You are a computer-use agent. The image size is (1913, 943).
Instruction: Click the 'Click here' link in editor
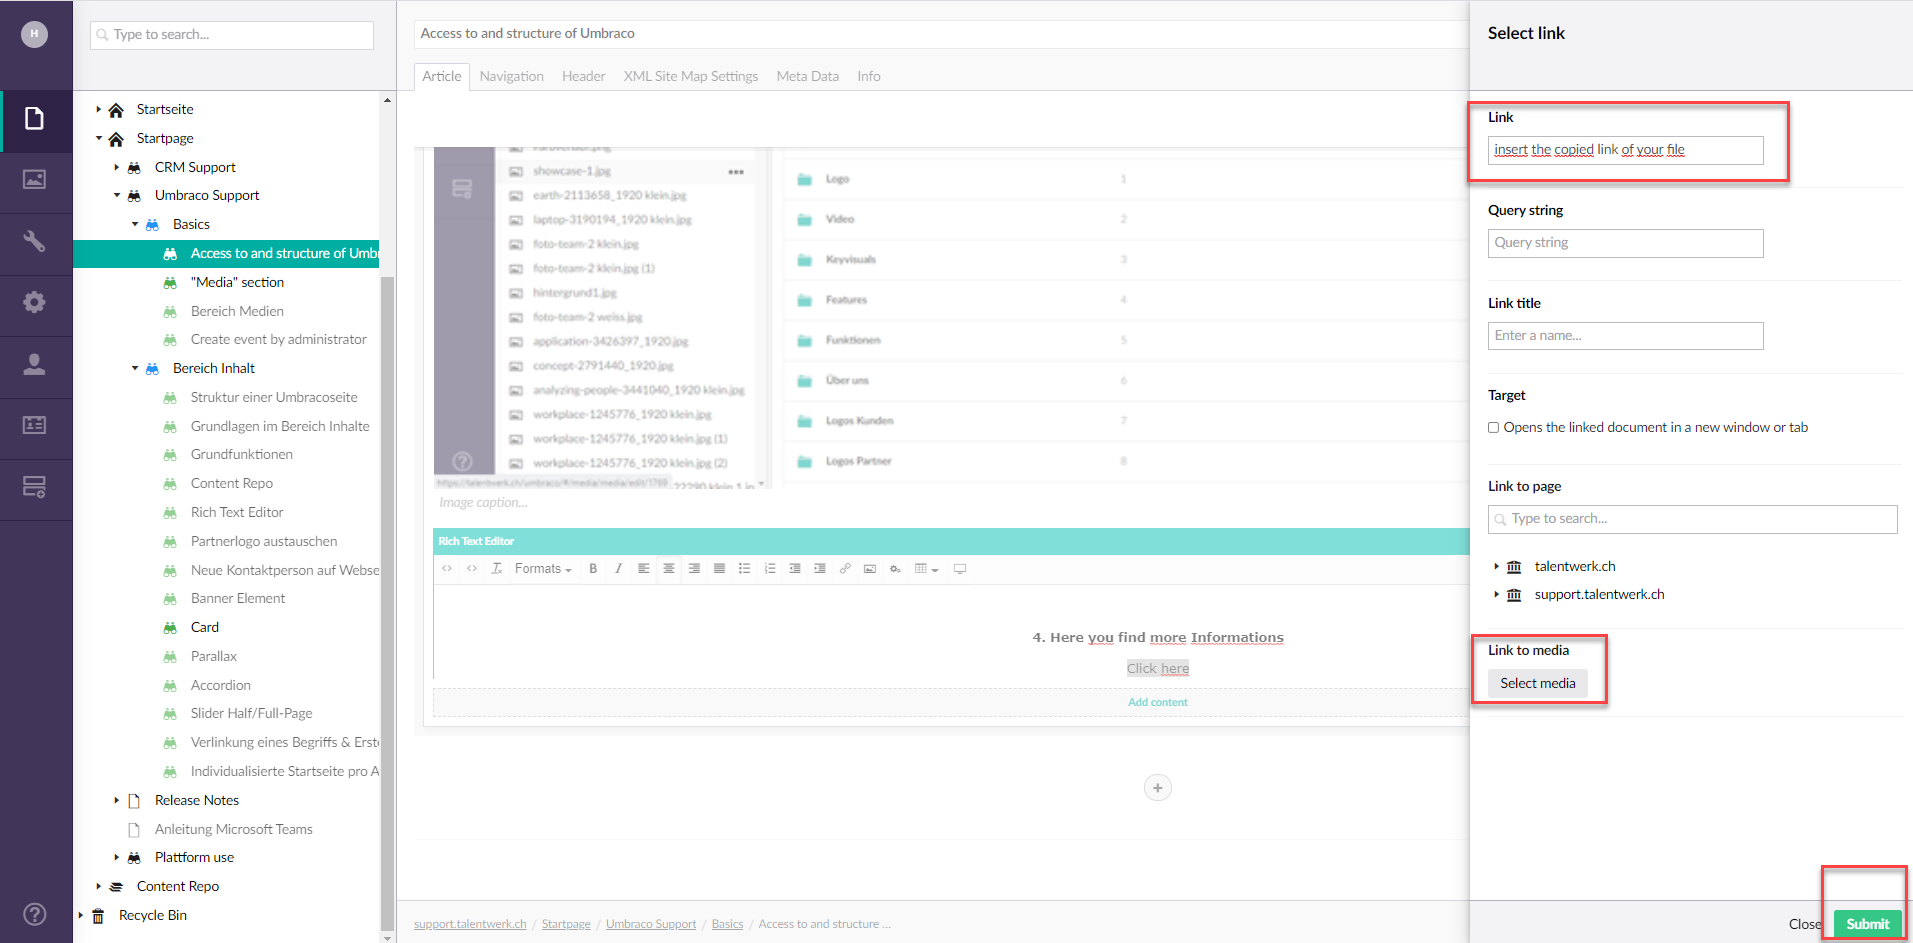point(1158,668)
